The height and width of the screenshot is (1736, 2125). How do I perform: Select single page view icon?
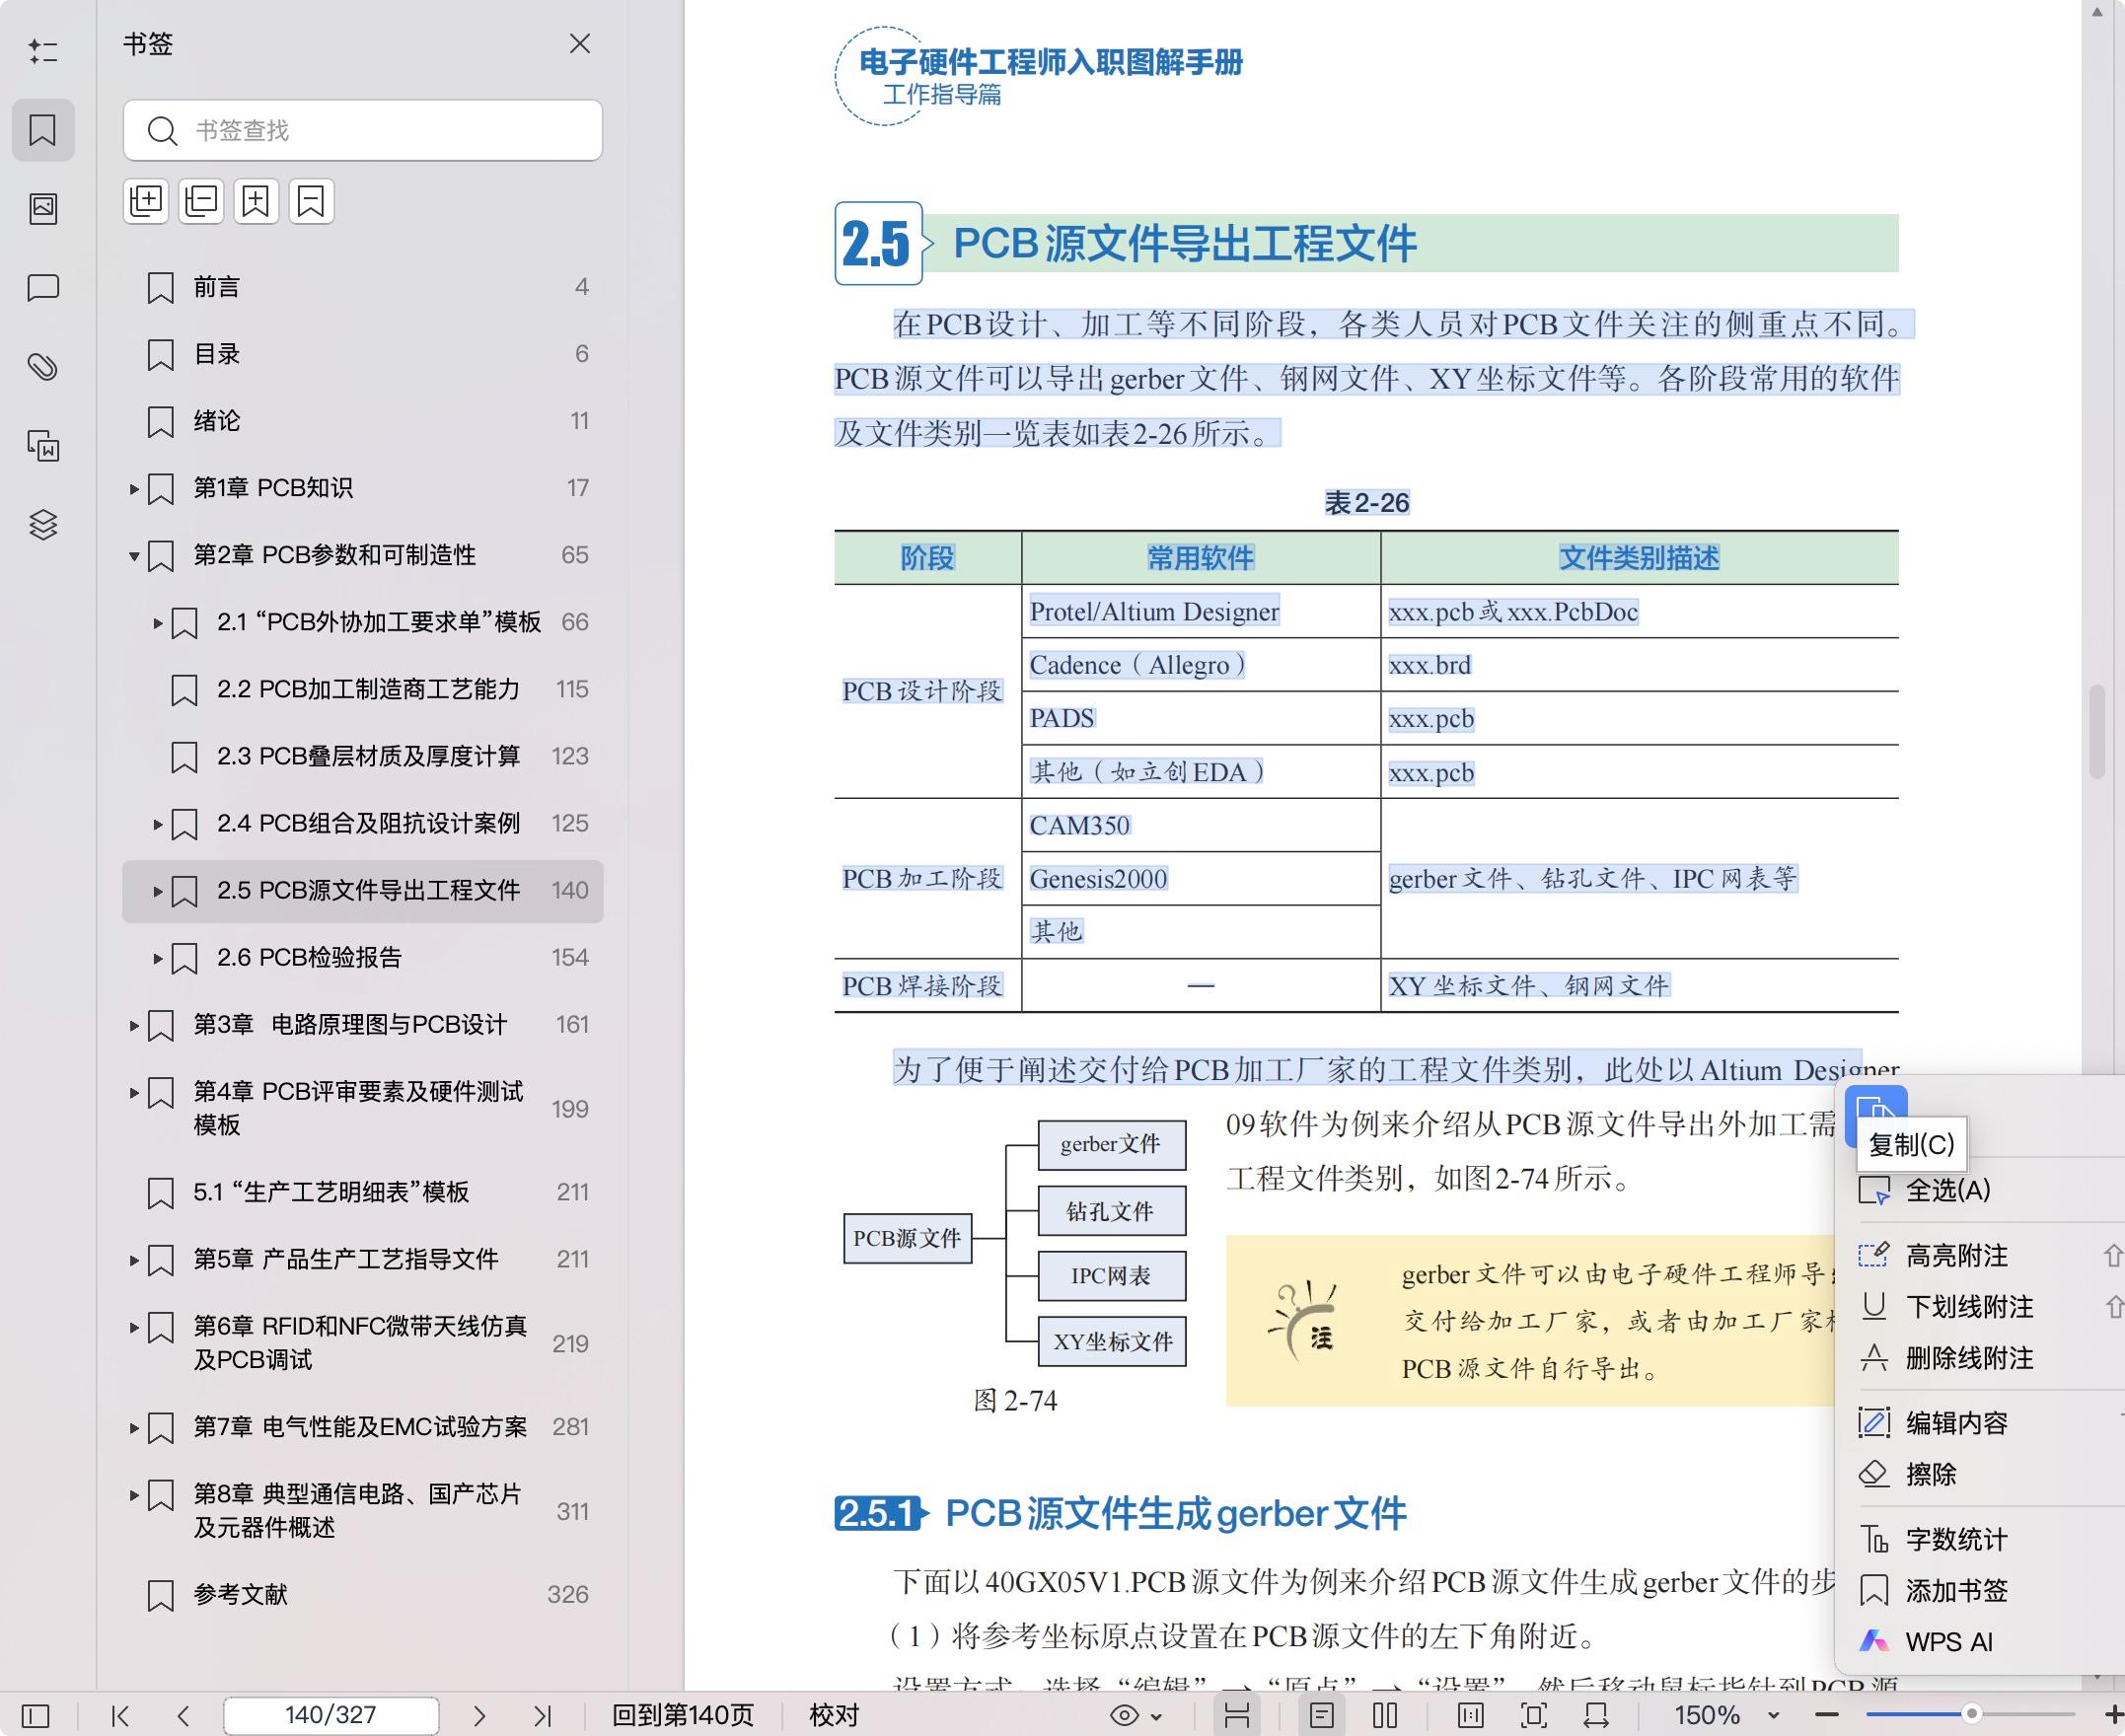click(x=1321, y=1716)
